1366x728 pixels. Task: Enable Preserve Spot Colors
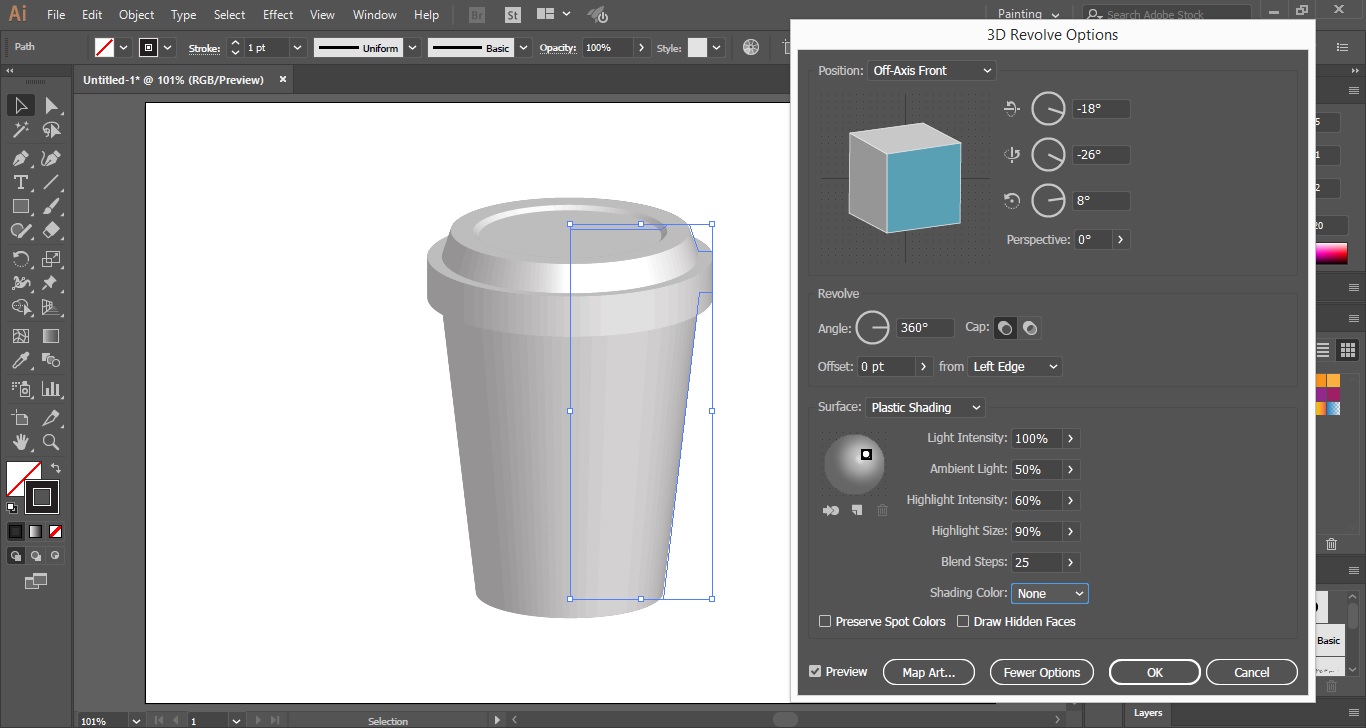coord(825,621)
